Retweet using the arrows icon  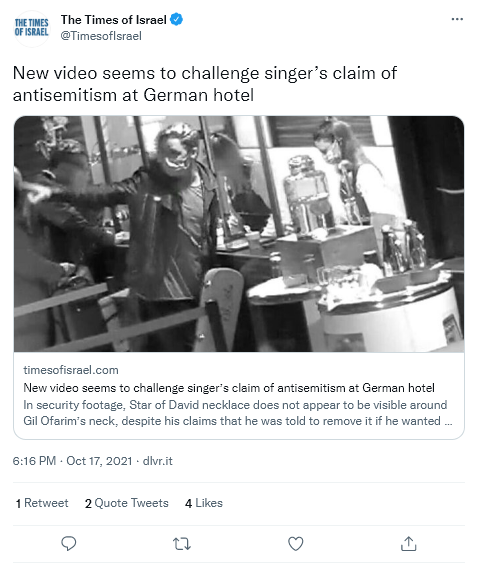click(x=182, y=544)
